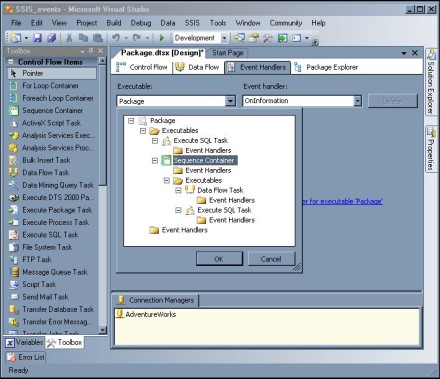Open the Community menu

tap(286, 23)
